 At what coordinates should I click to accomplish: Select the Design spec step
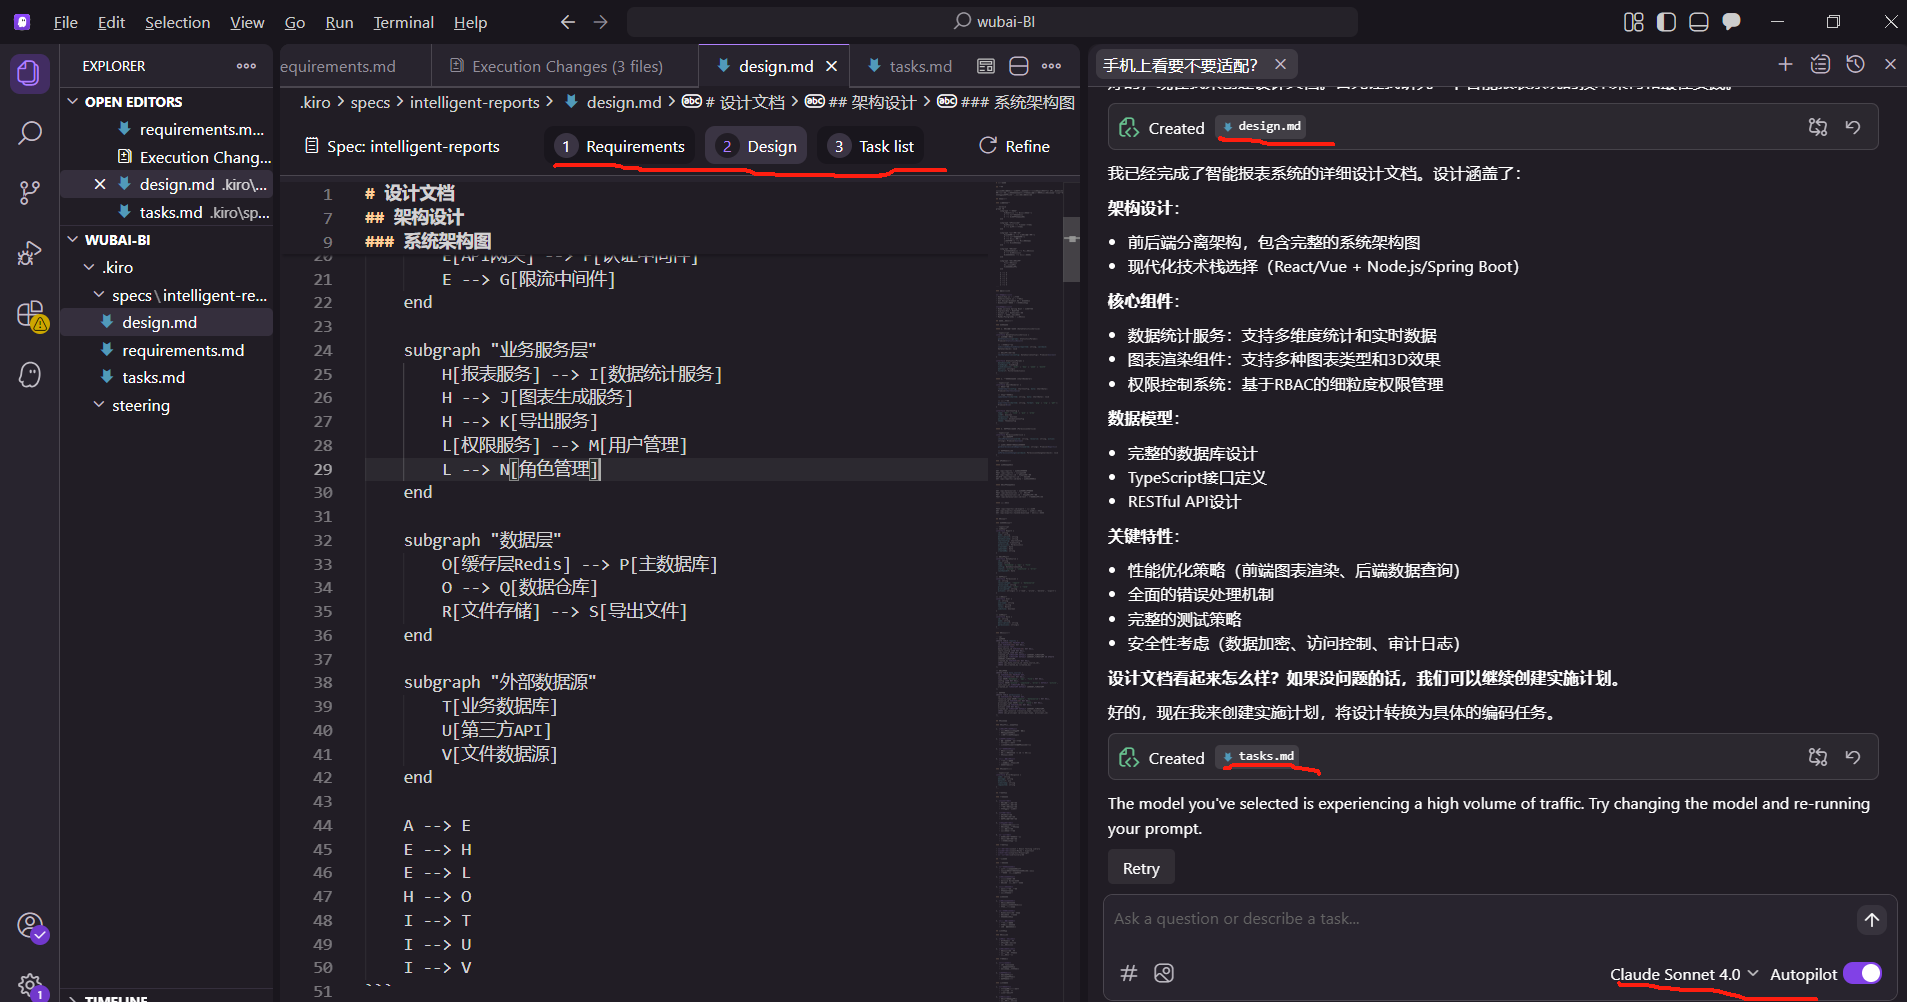click(758, 146)
